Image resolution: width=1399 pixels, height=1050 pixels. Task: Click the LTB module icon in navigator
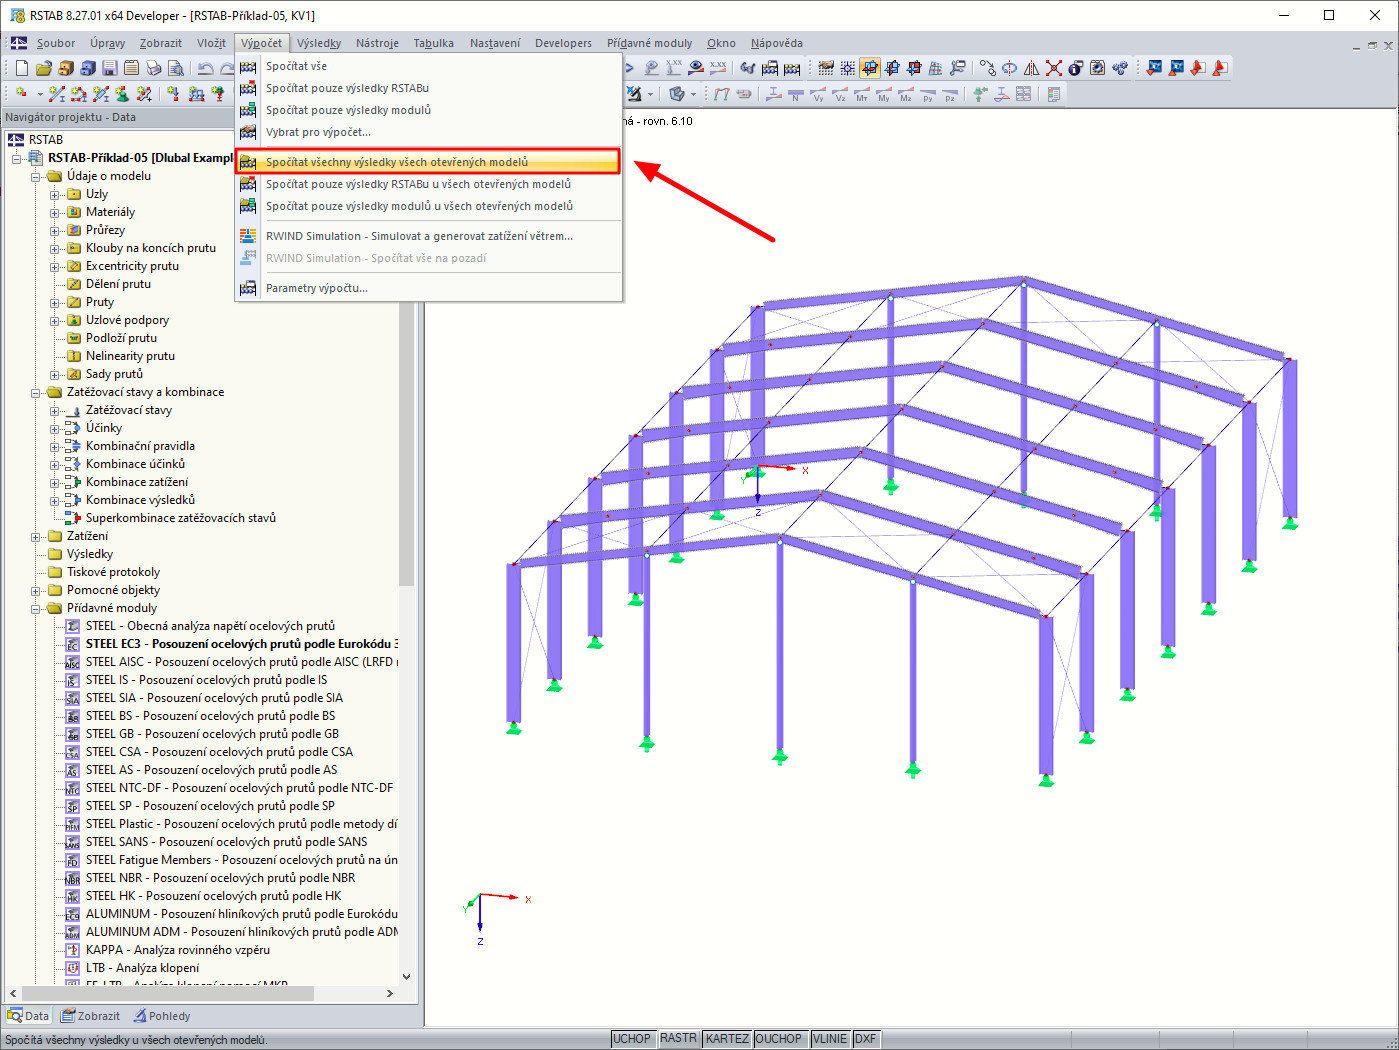[72, 968]
